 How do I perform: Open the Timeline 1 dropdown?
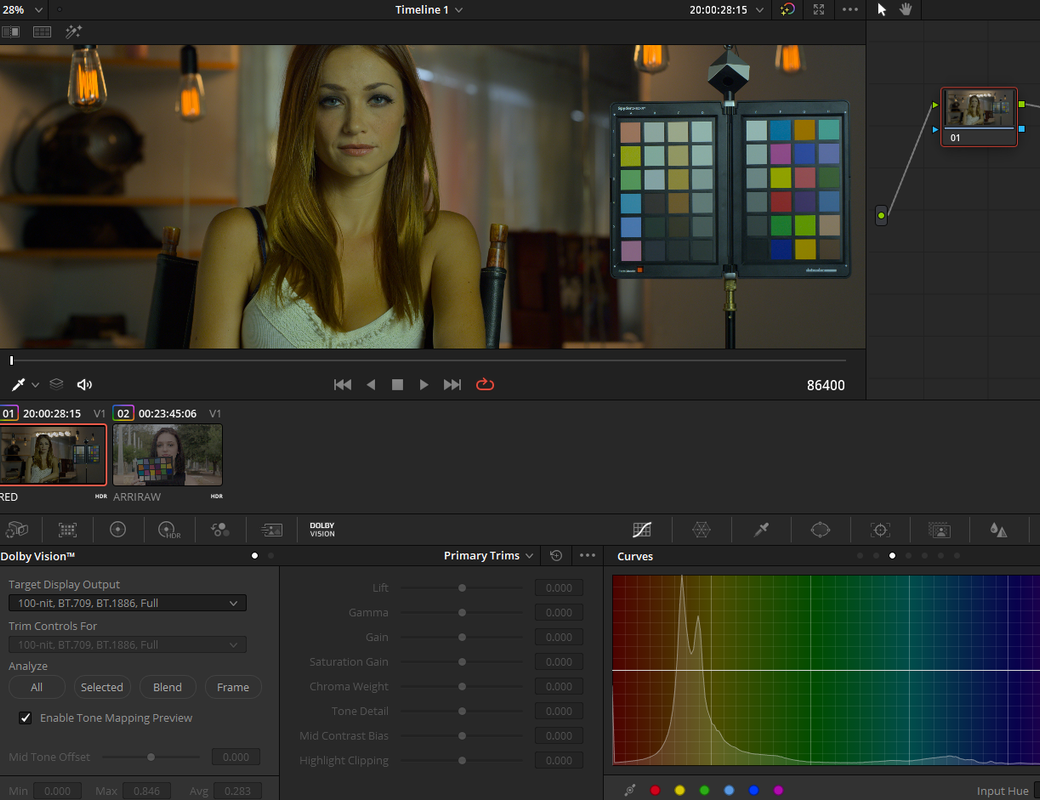pyautogui.click(x=429, y=10)
